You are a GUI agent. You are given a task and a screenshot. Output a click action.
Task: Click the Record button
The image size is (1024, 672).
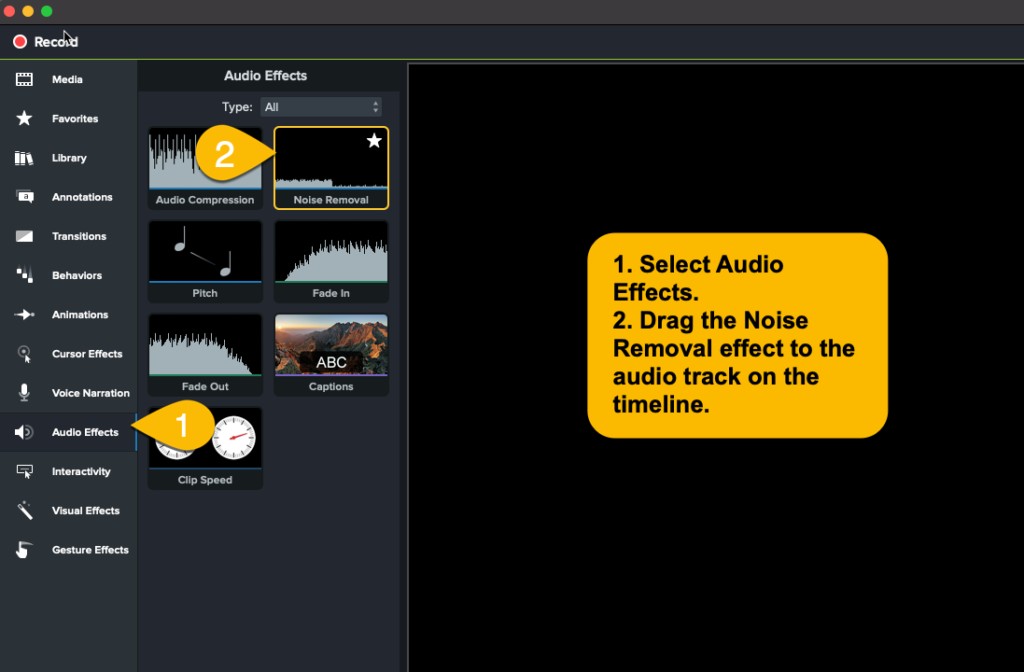[44, 41]
